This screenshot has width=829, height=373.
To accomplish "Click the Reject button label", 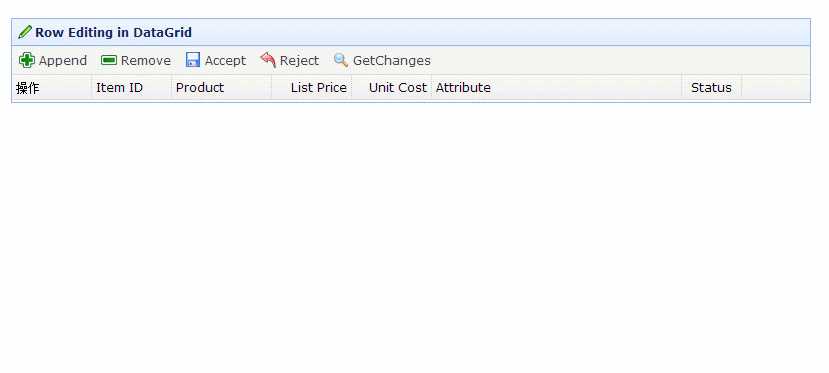I will 299,61.
